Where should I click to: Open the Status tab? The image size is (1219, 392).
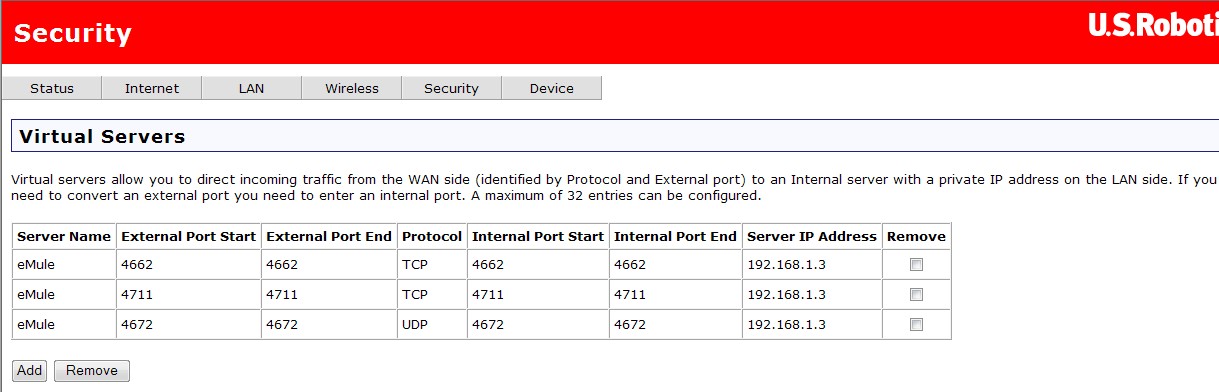tap(52, 88)
